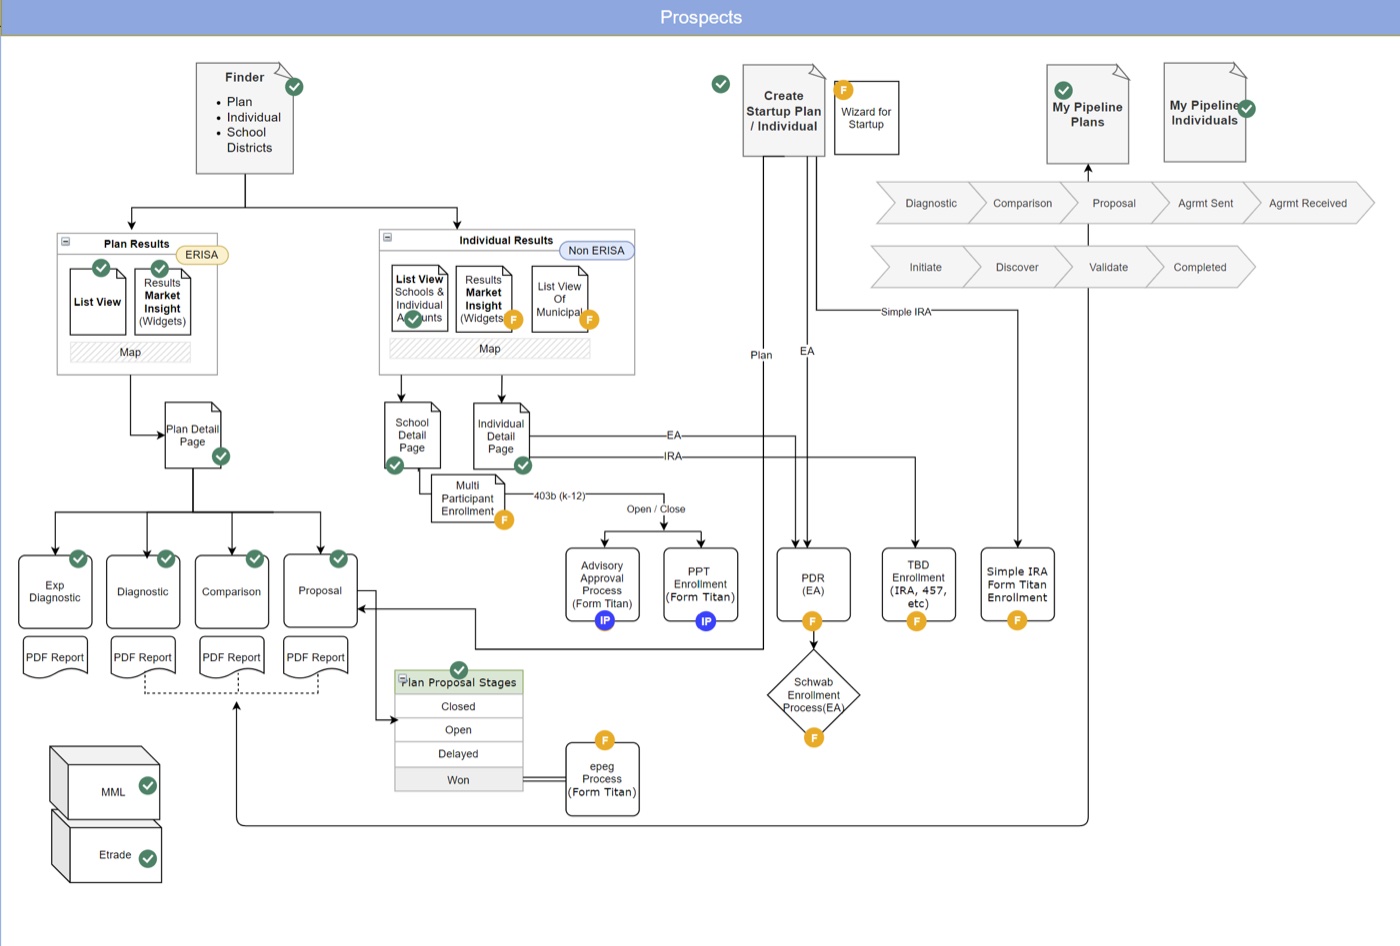Select the Finder note shape
1400x946 pixels.
click(x=245, y=118)
